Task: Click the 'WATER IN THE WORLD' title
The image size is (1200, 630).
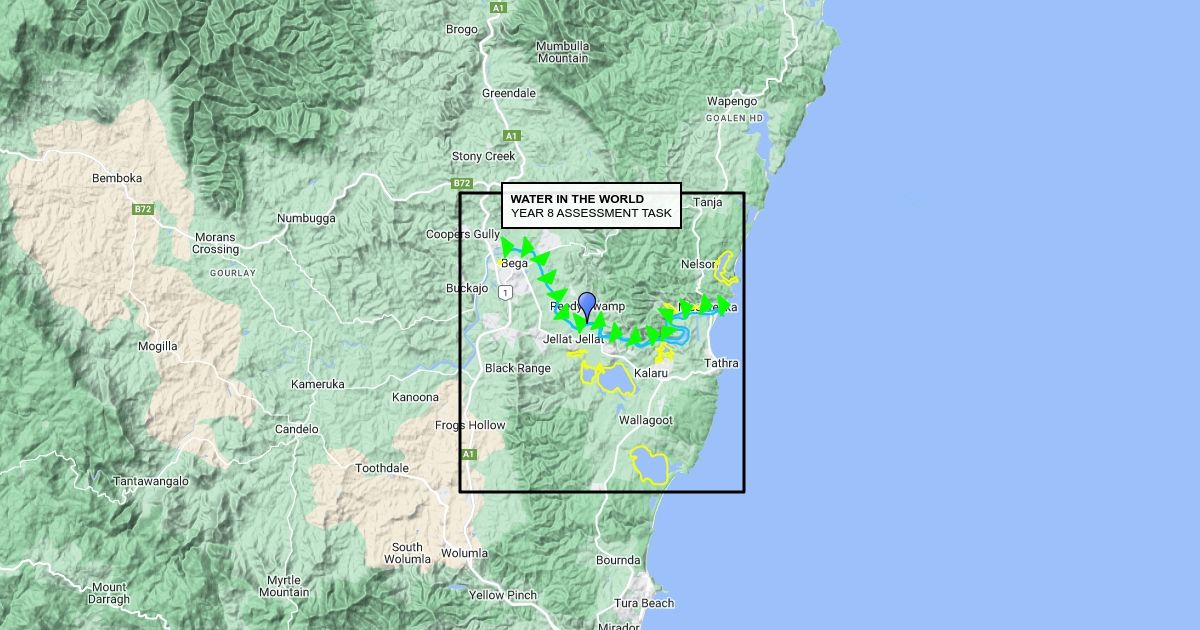Action: [577, 199]
